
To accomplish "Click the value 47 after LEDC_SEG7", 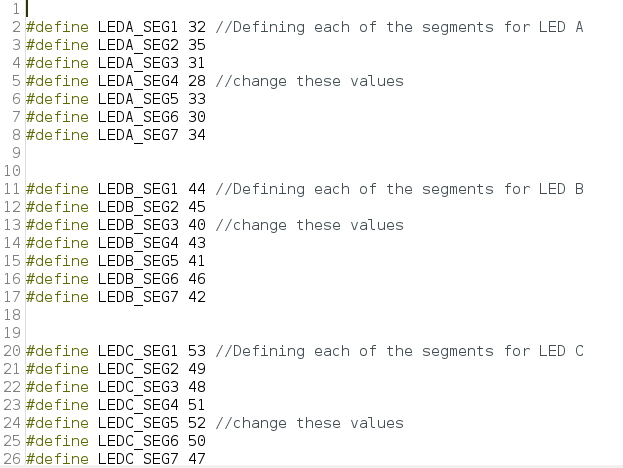I will [x=196, y=459].
